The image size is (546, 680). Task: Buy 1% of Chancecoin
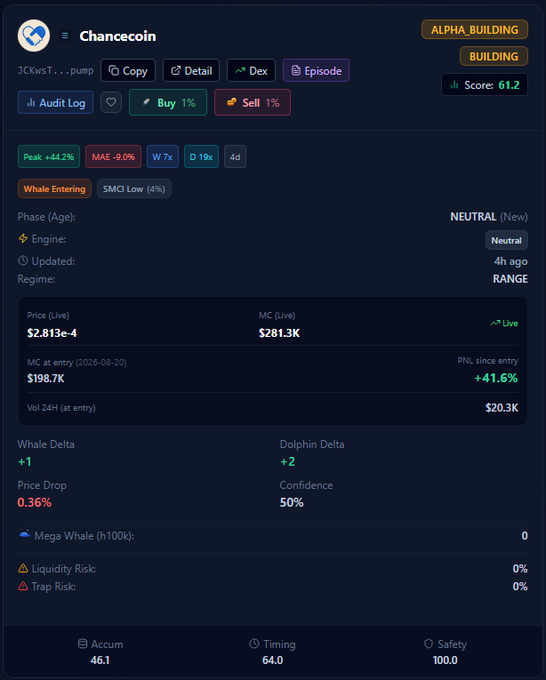[x=168, y=103]
